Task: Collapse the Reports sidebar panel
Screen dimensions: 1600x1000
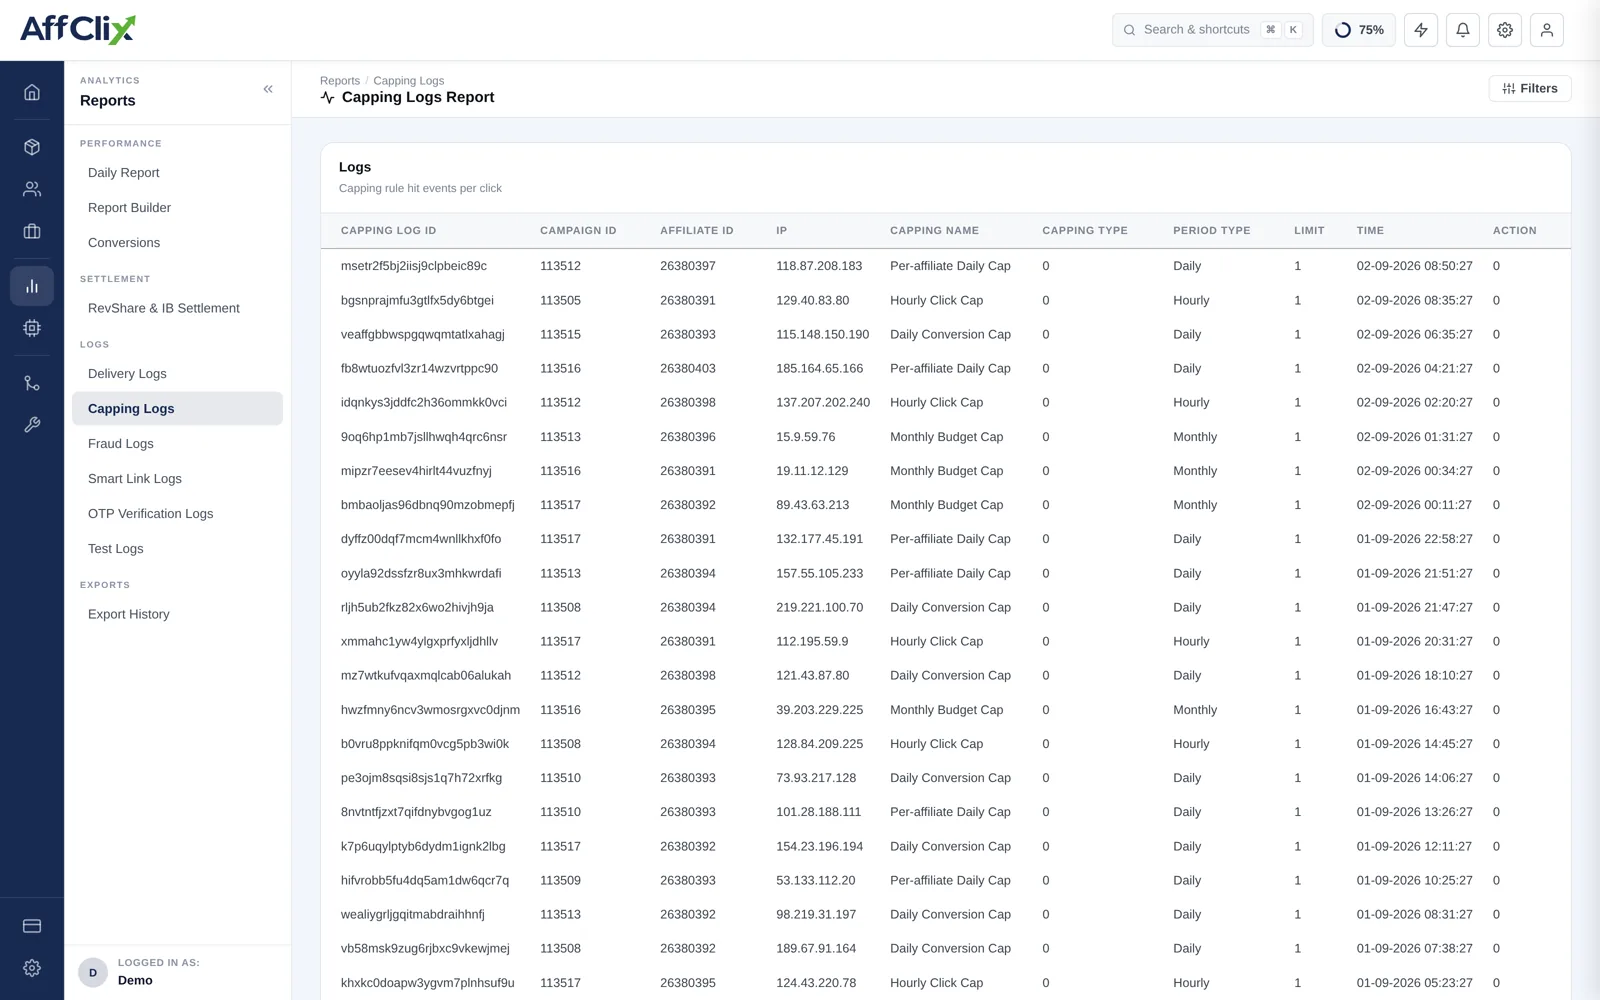Action: tap(268, 89)
